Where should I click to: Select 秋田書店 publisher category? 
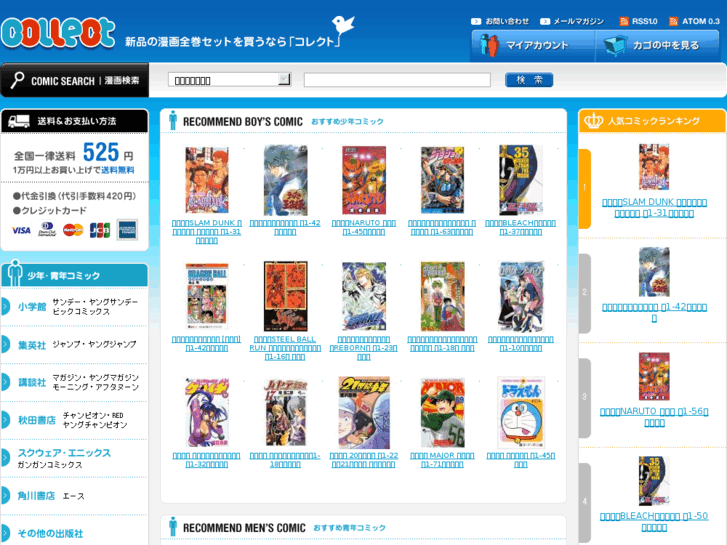[x=37, y=420]
